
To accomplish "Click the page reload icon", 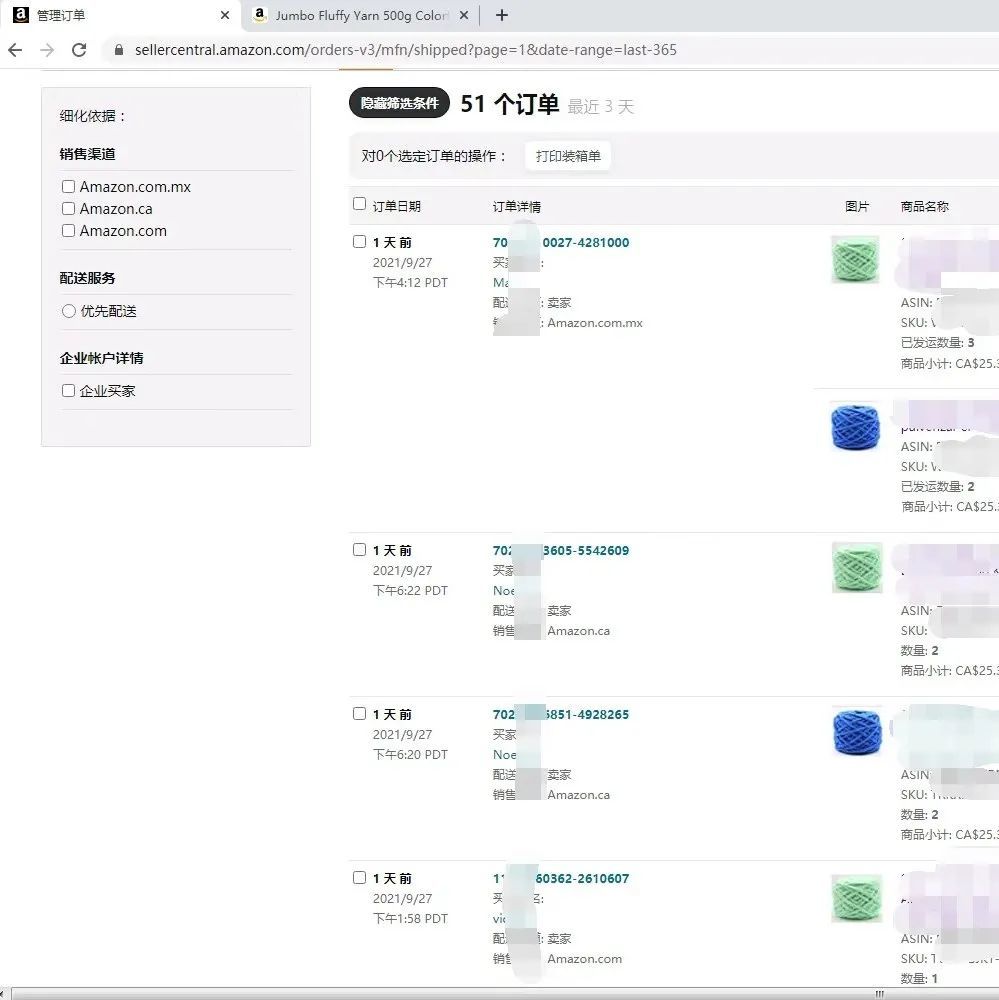I will (x=80, y=49).
